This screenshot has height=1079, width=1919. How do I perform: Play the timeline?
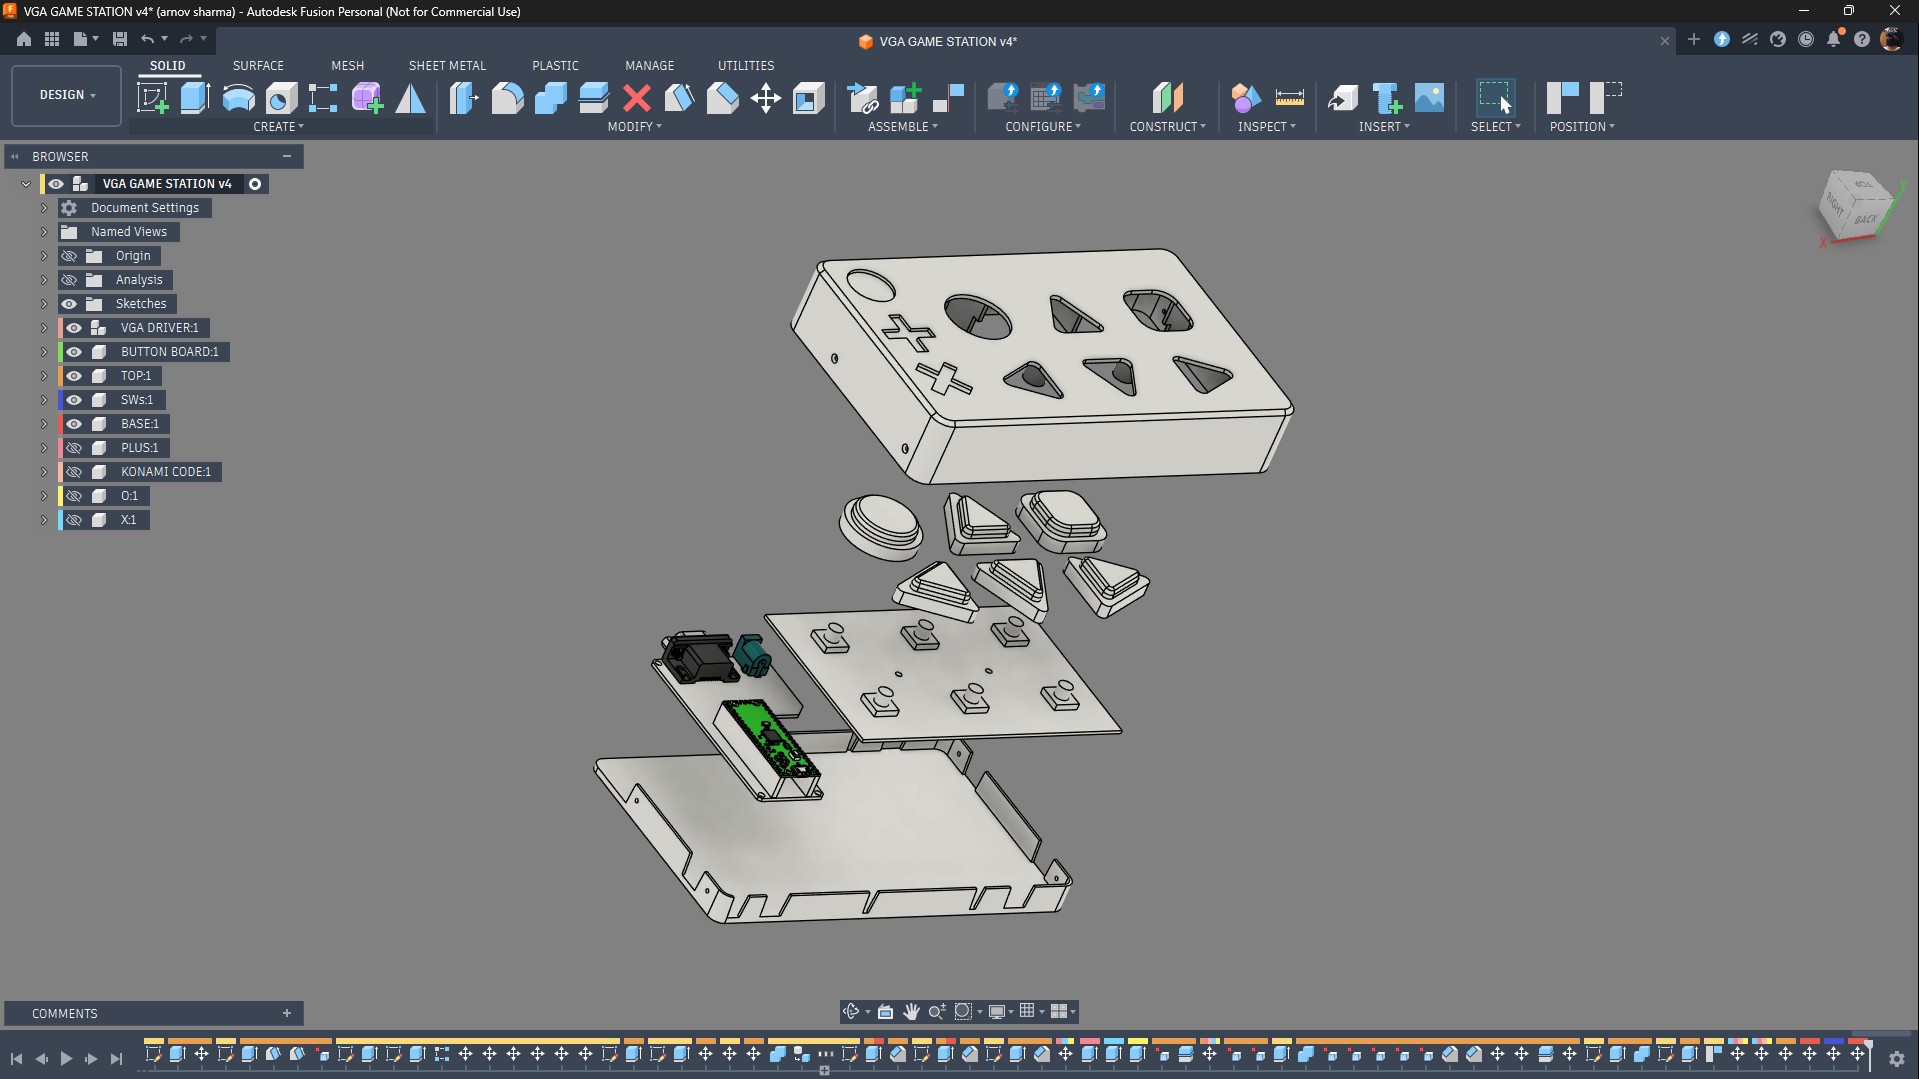pyautogui.click(x=66, y=1058)
